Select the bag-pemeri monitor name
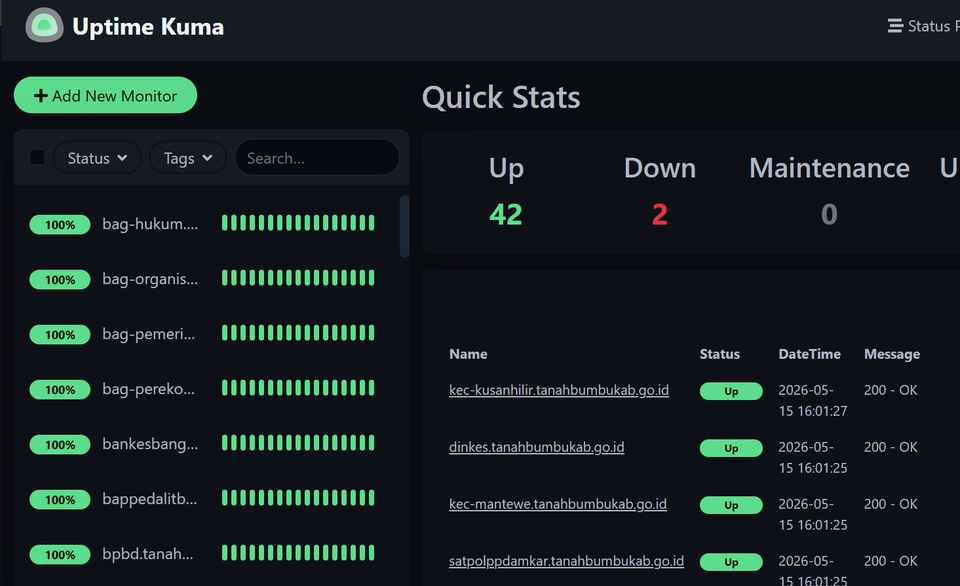The width and height of the screenshot is (960, 586). (149, 334)
